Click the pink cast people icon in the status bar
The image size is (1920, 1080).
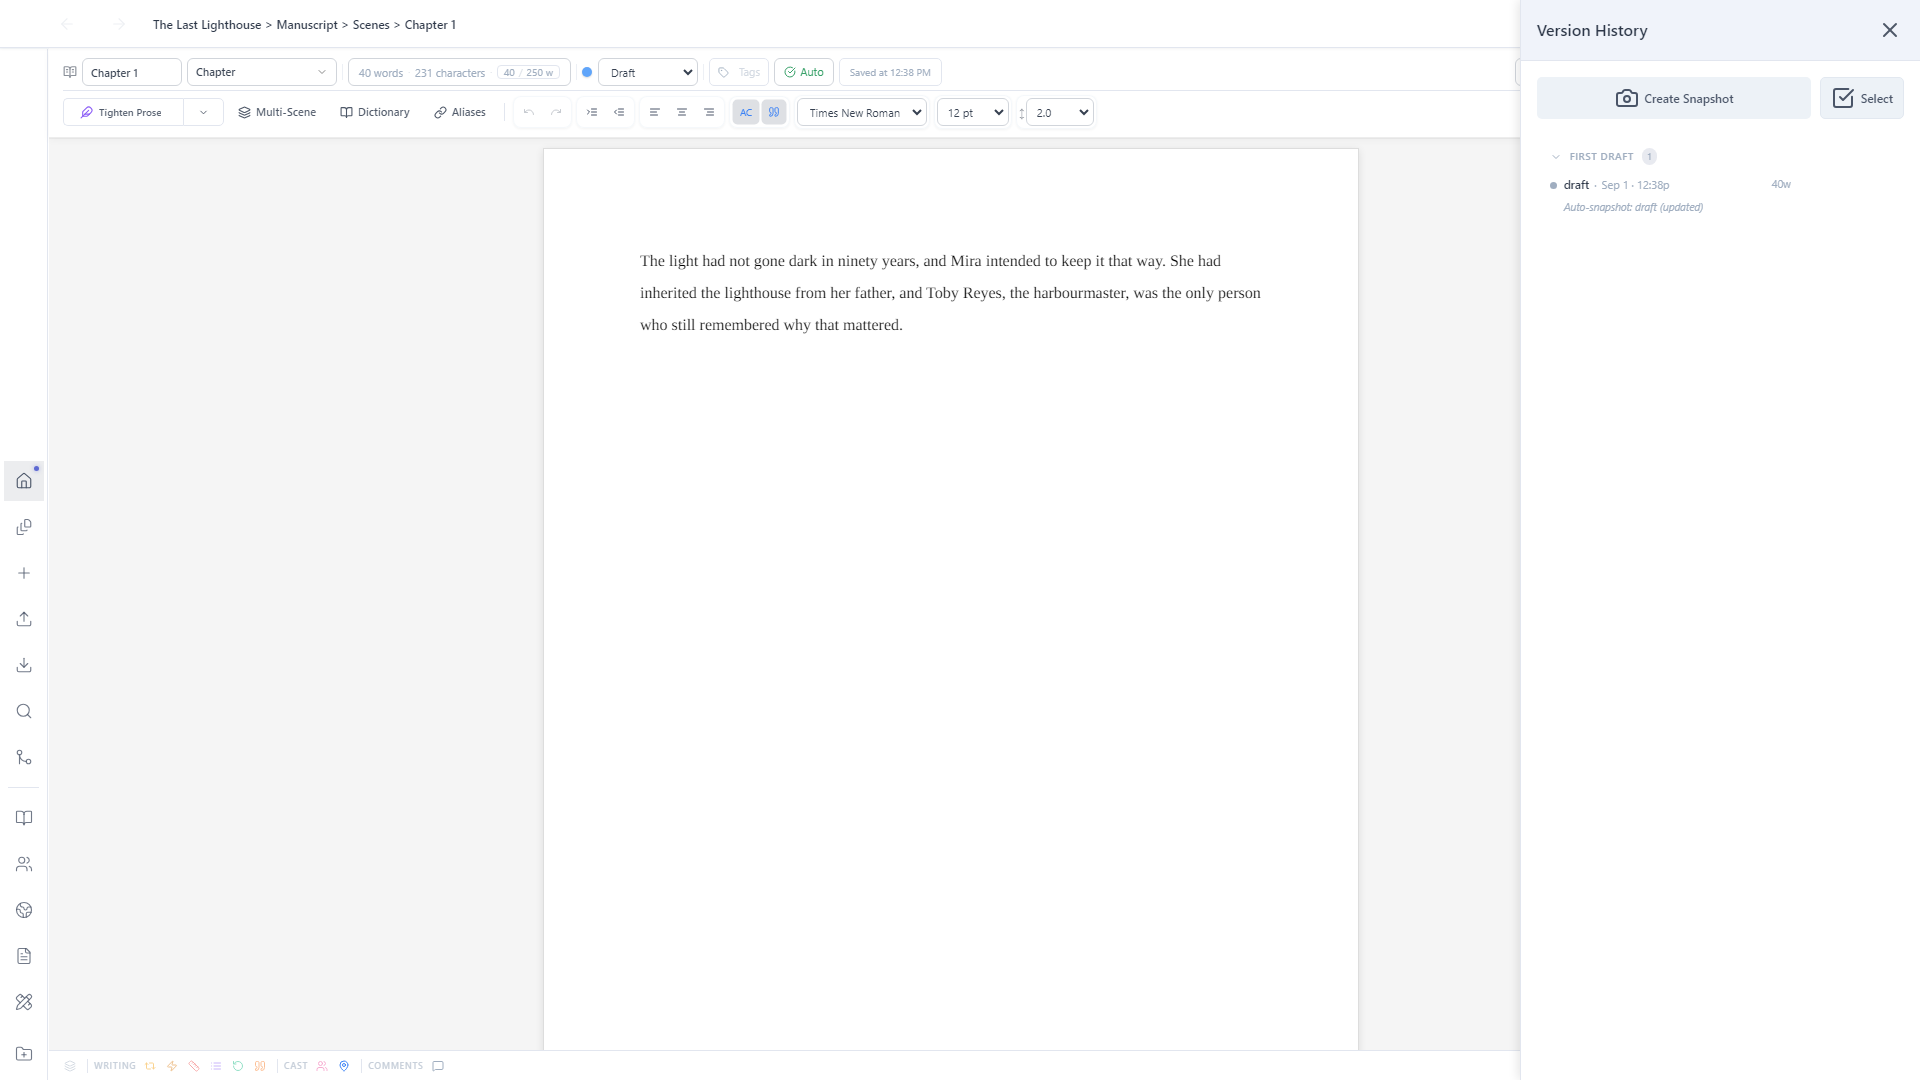(x=322, y=1066)
